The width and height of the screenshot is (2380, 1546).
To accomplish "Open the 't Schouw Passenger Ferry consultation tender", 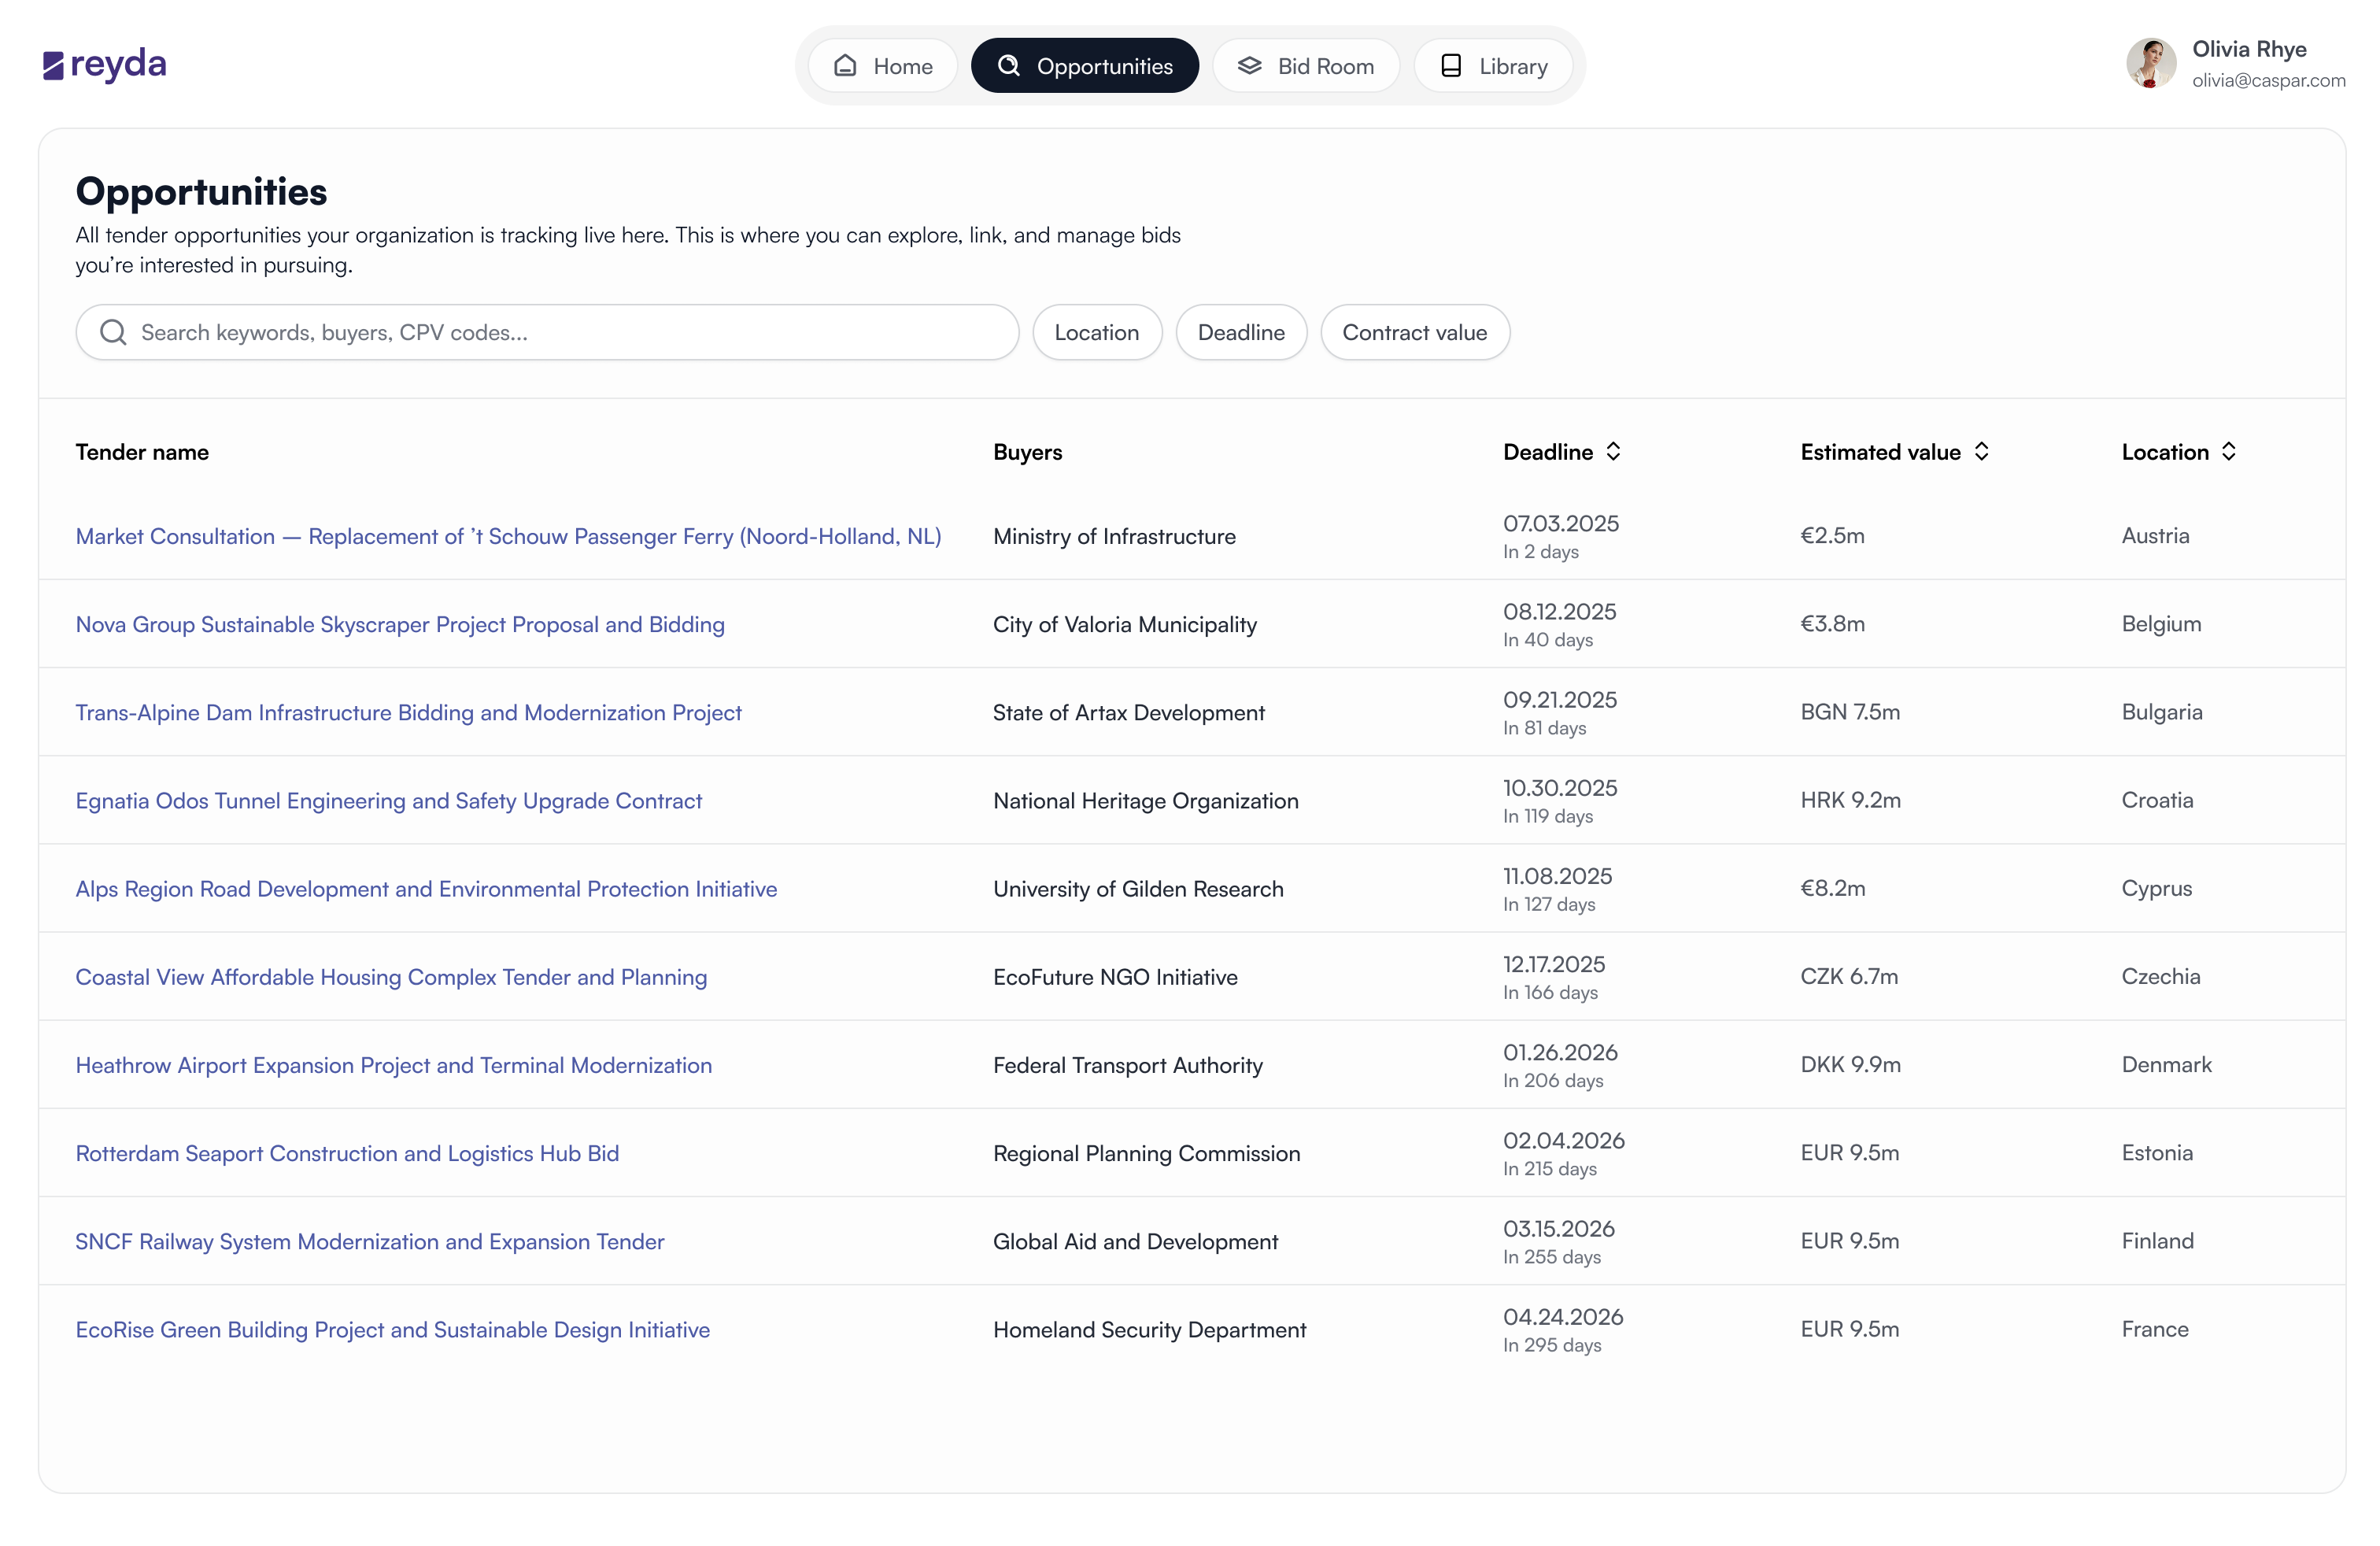I will pyautogui.click(x=508, y=536).
